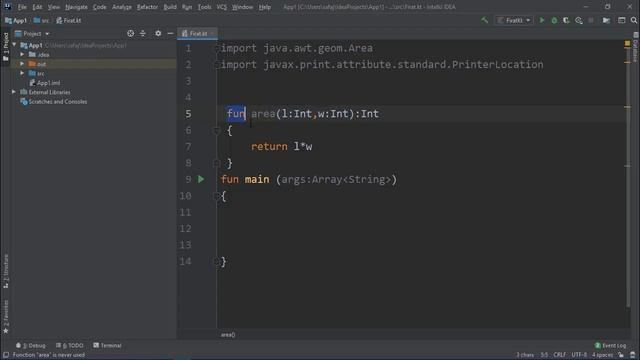Click the editor vertical scrollbar
640x360 pixels.
point(628,176)
